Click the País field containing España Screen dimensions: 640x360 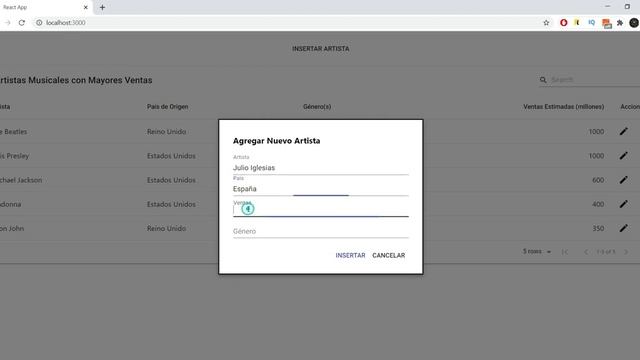(x=320, y=189)
